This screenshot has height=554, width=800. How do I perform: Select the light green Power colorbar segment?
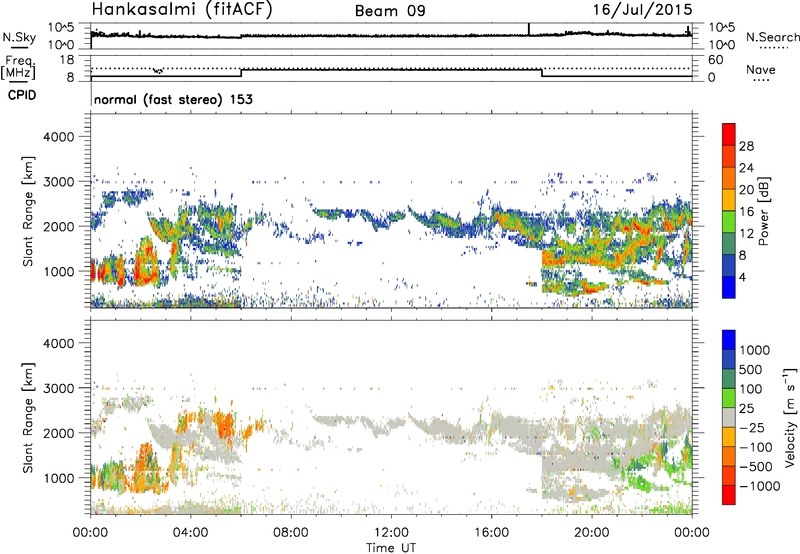[729, 221]
